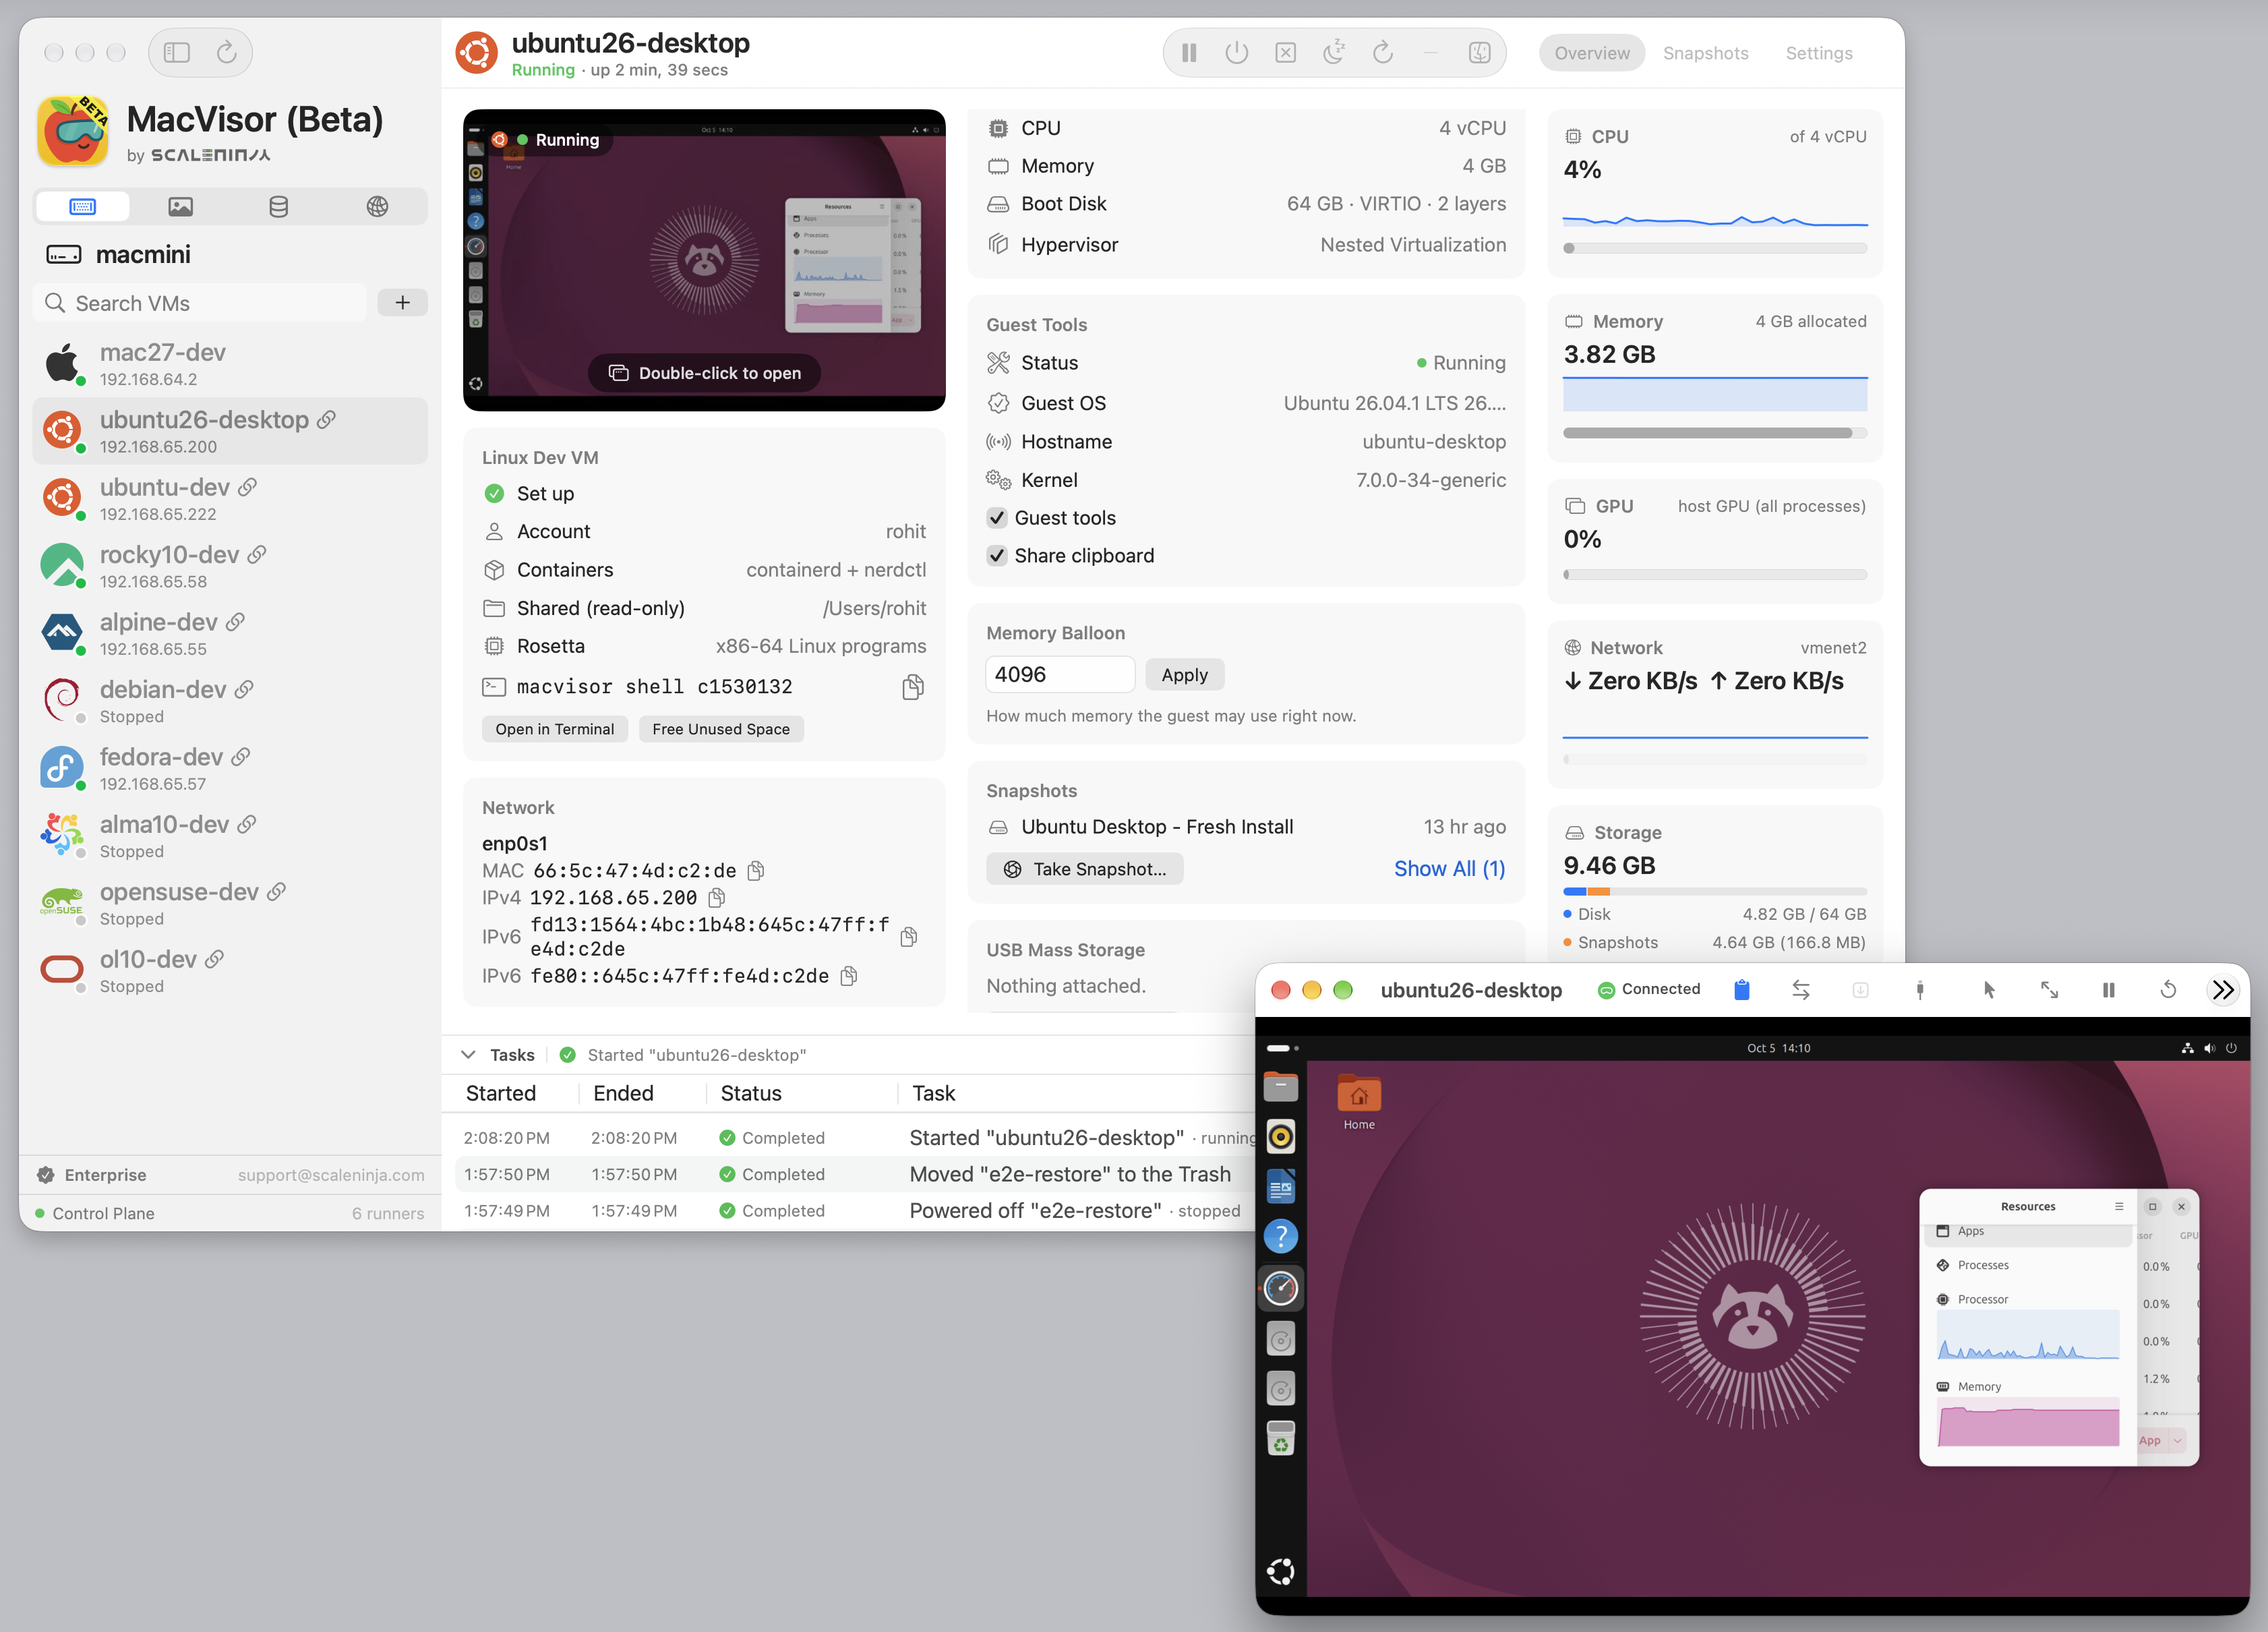
Task: Click the Search VMs field
Action: [x=200, y=303]
